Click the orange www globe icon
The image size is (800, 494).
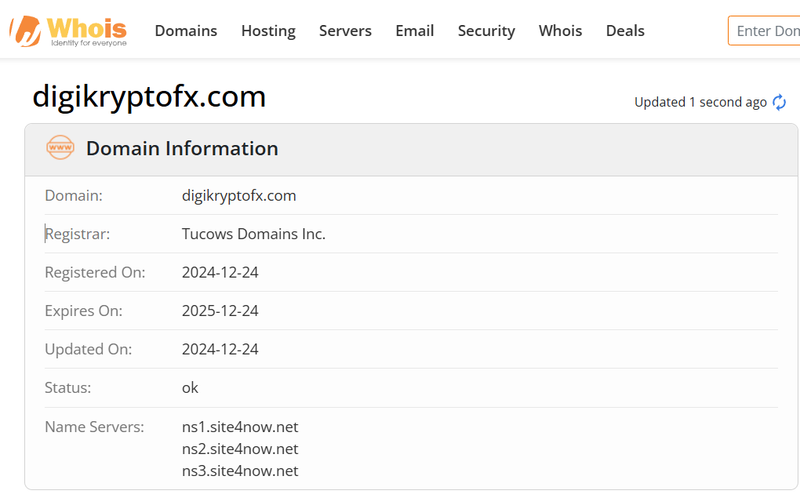60,147
